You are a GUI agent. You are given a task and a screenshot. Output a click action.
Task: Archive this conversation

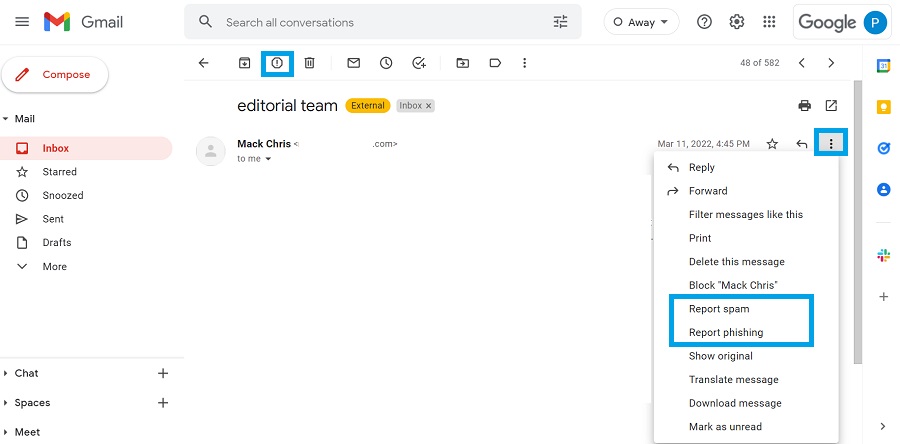(245, 63)
